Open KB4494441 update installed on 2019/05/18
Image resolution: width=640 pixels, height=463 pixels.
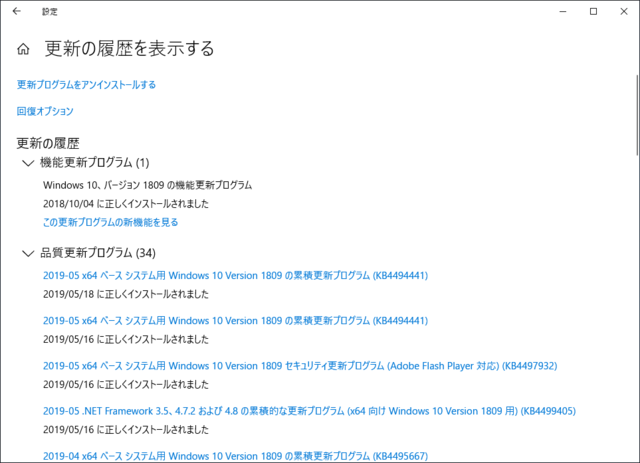pyautogui.click(x=236, y=276)
